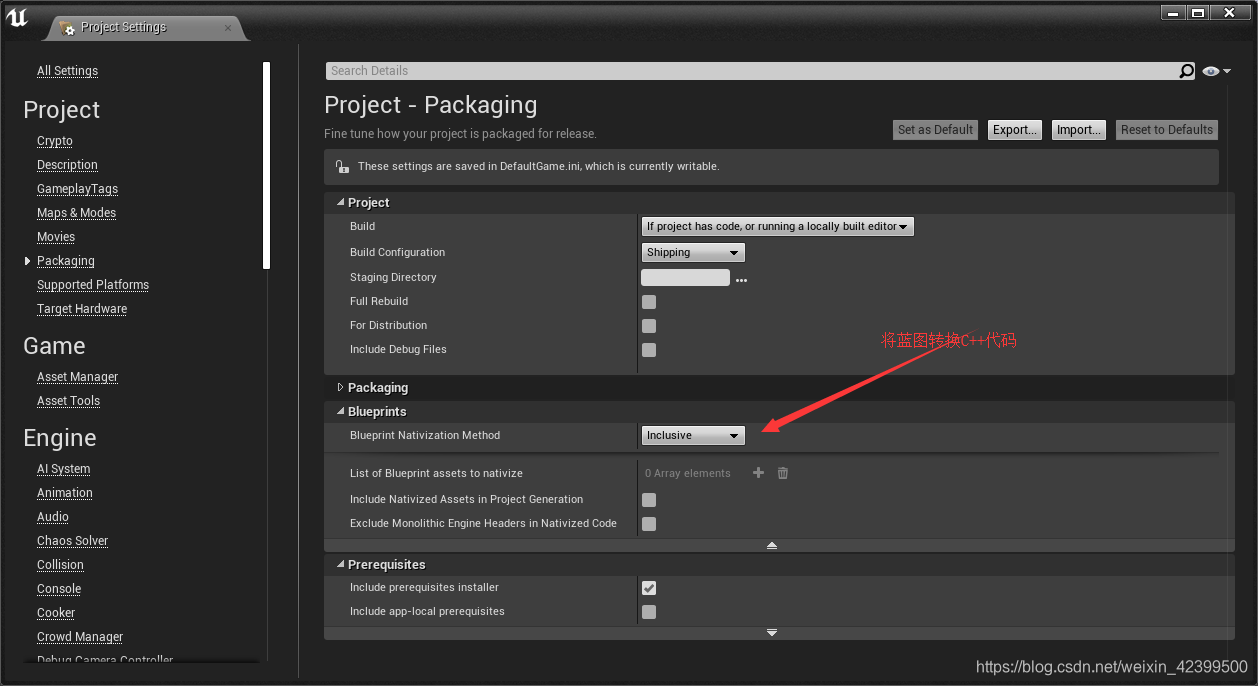Collapse the Prerequisites section
1258x686 pixels.
[340, 565]
